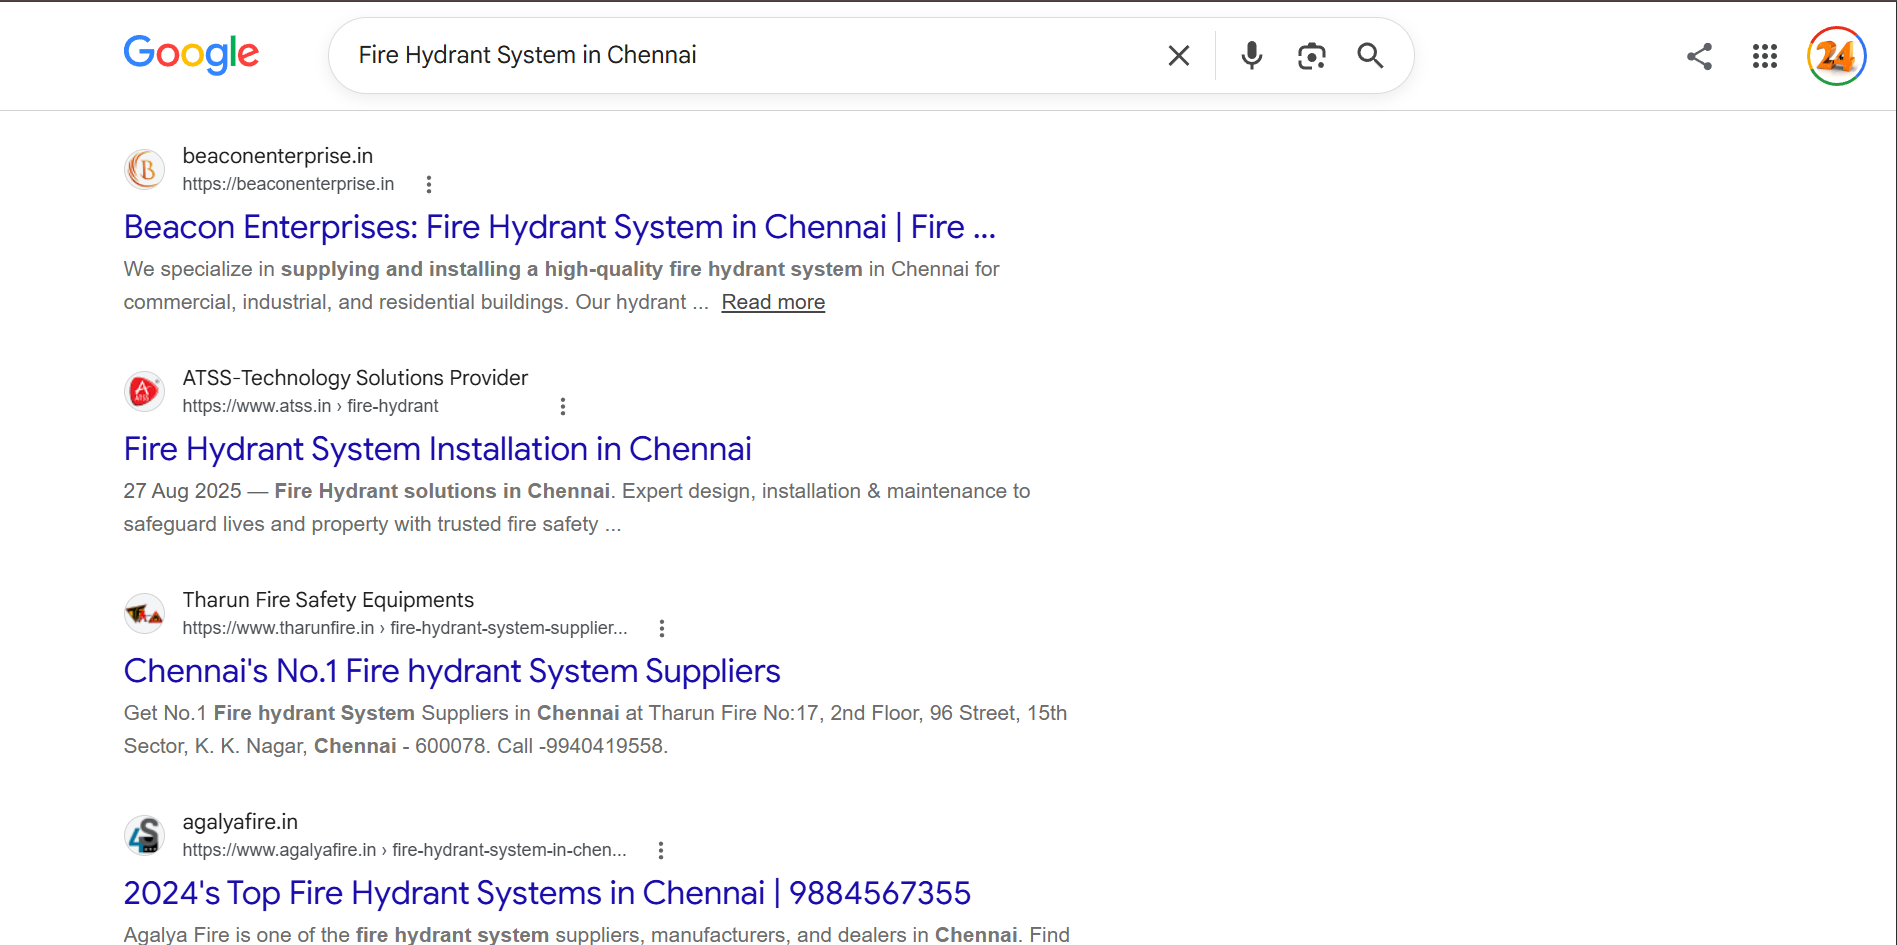Viewport: 1897px width, 945px height.
Task: Click the https://beaconenterprise.in URL text
Action: (288, 184)
